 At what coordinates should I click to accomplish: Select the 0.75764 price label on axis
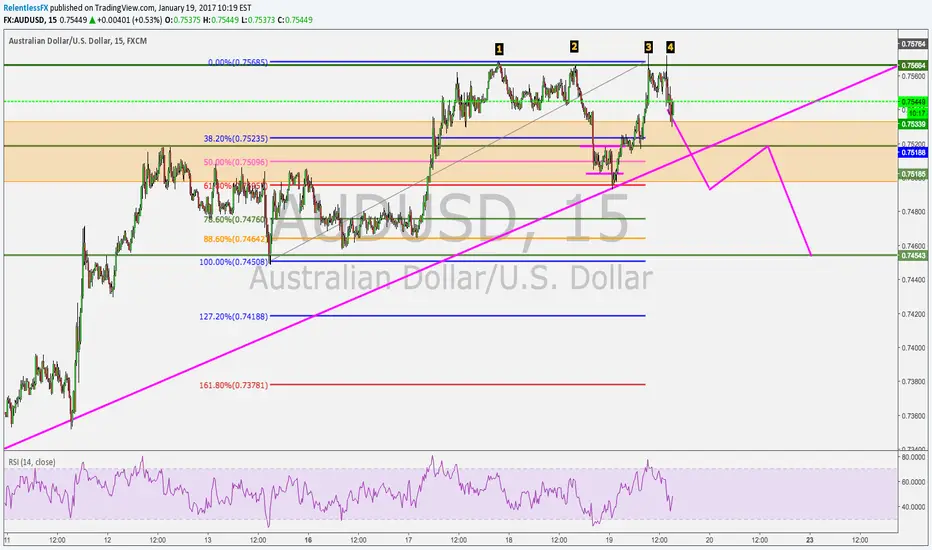point(913,44)
